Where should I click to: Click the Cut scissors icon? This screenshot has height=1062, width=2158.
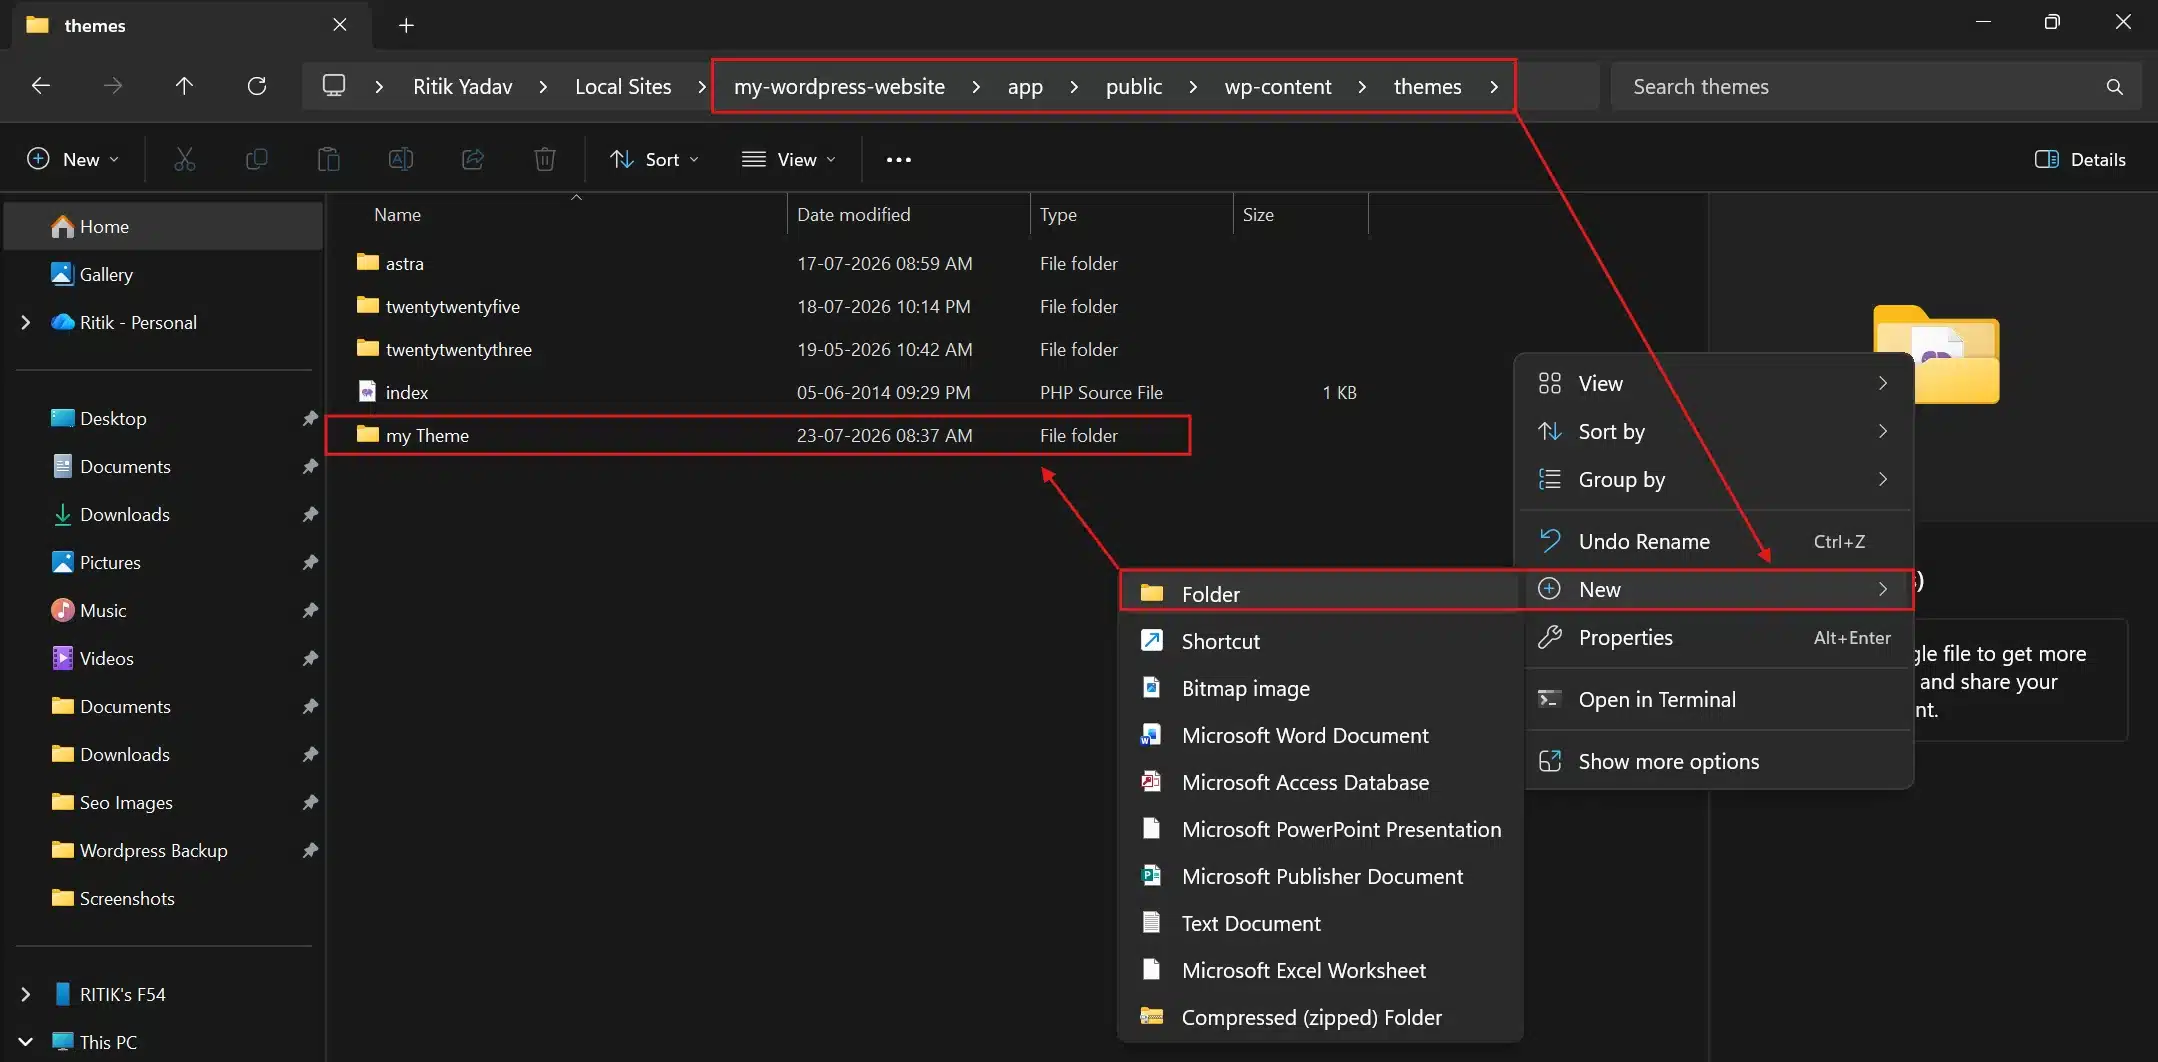pyautogui.click(x=185, y=159)
